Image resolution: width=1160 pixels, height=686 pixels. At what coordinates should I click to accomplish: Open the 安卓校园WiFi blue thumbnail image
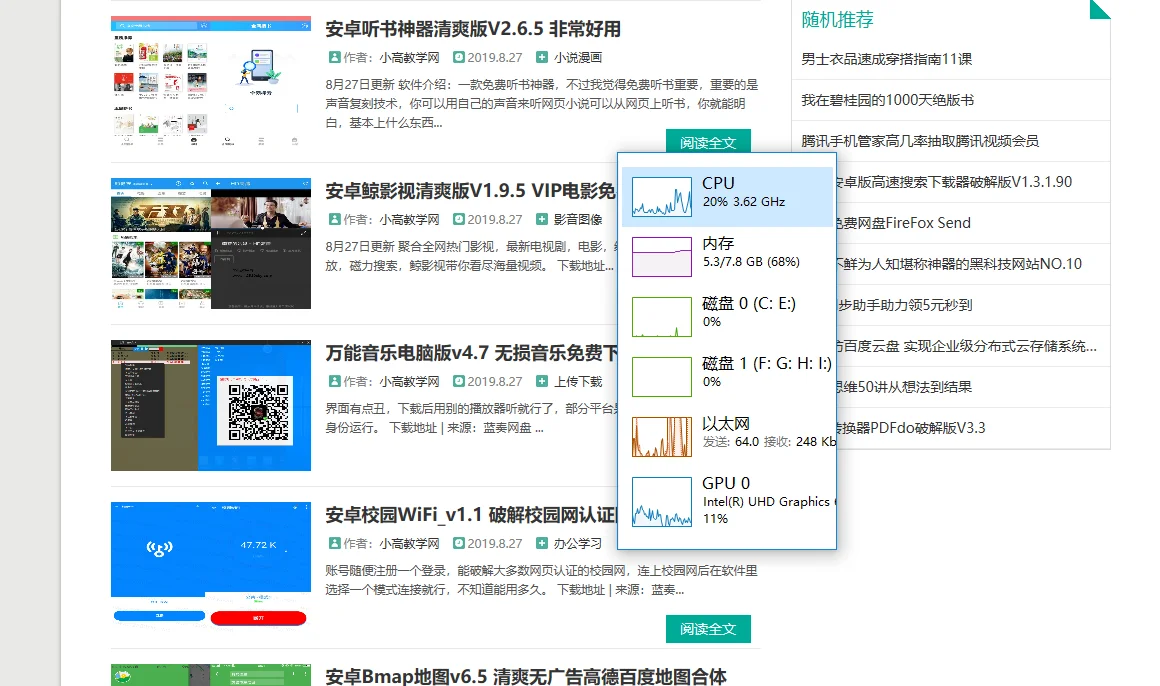coord(211,566)
